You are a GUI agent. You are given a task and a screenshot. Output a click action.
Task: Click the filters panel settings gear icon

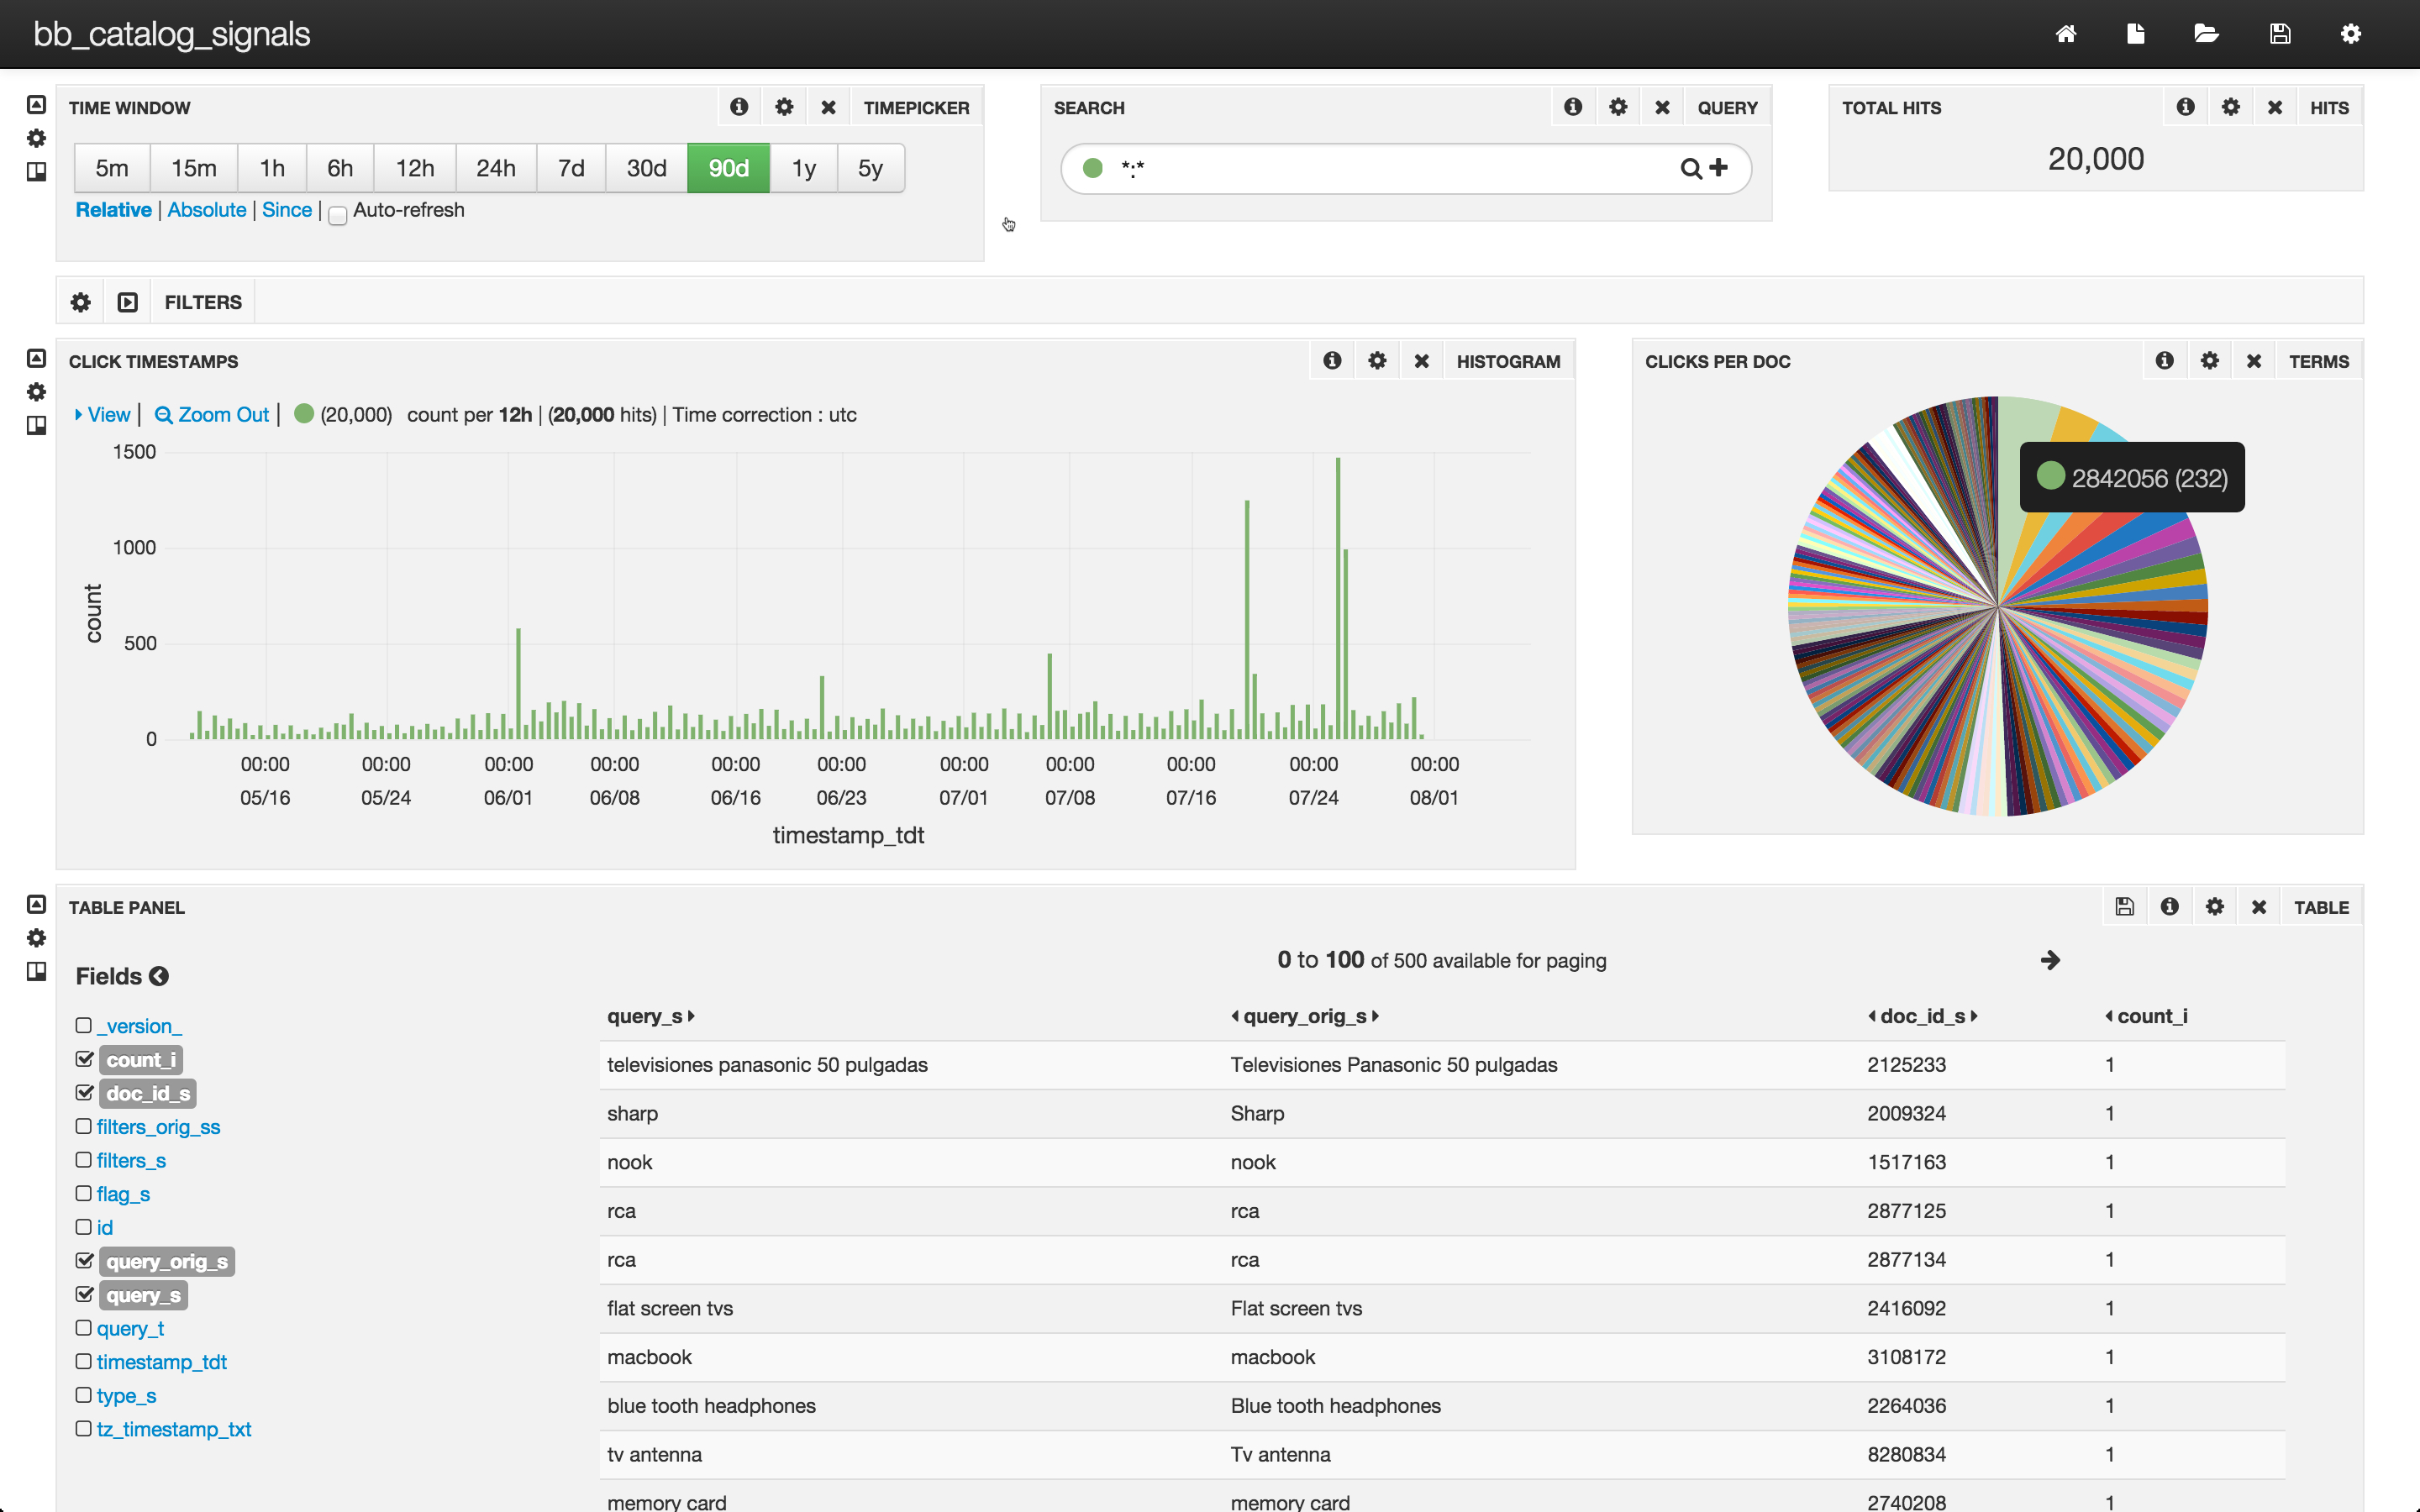80,302
